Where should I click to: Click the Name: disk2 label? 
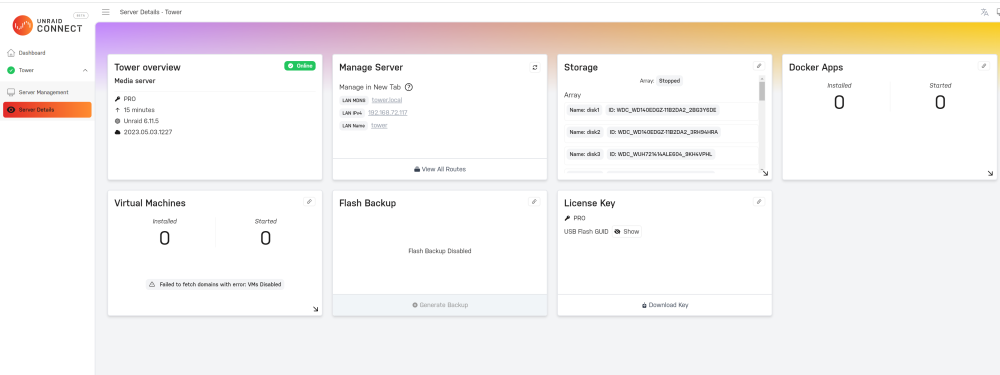[584, 132]
